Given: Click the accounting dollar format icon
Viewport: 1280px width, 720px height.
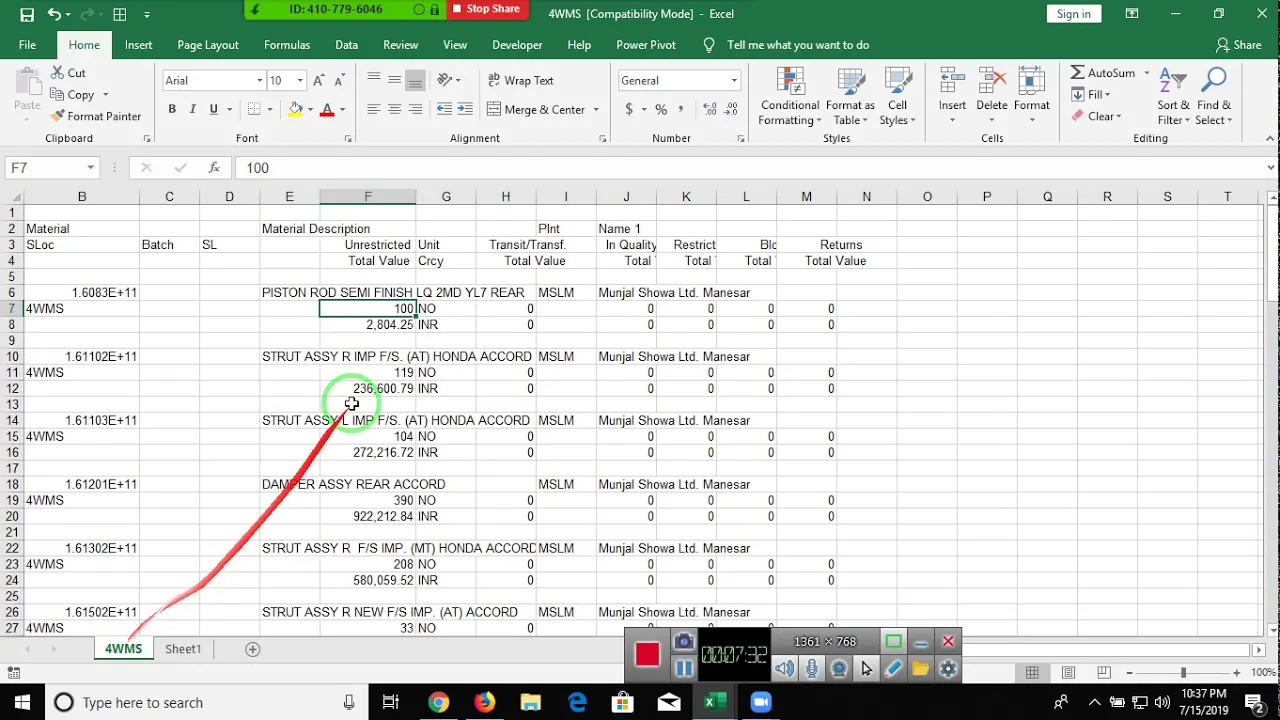Looking at the screenshot, I should click(628, 109).
